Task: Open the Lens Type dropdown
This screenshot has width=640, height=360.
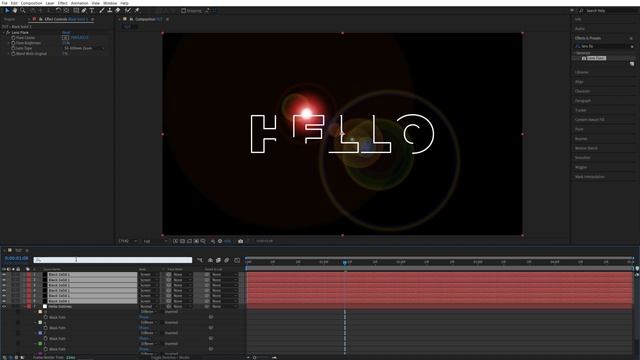Action: tap(83, 48)
